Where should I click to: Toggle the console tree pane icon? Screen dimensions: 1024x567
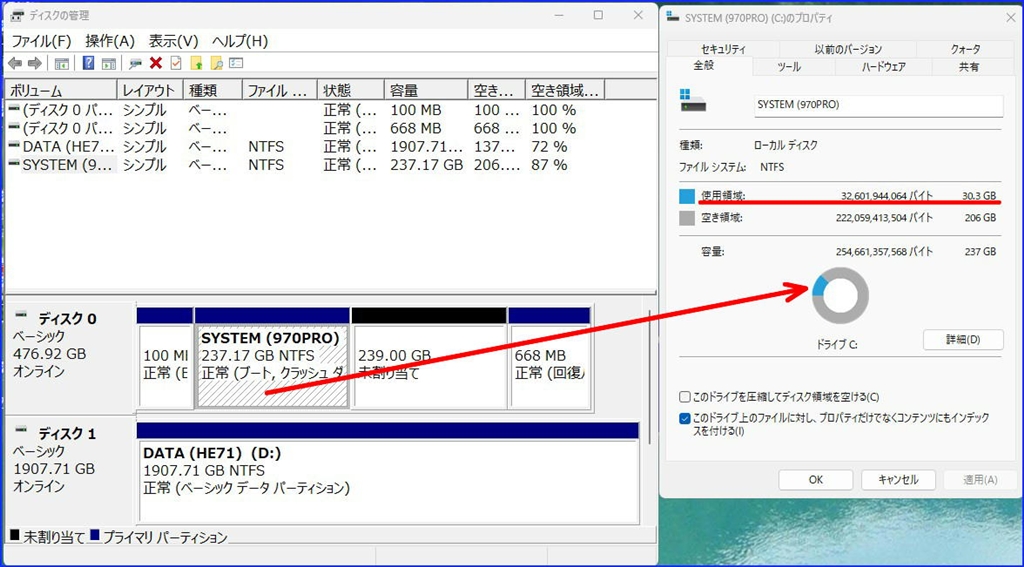[x=61, y=63]
